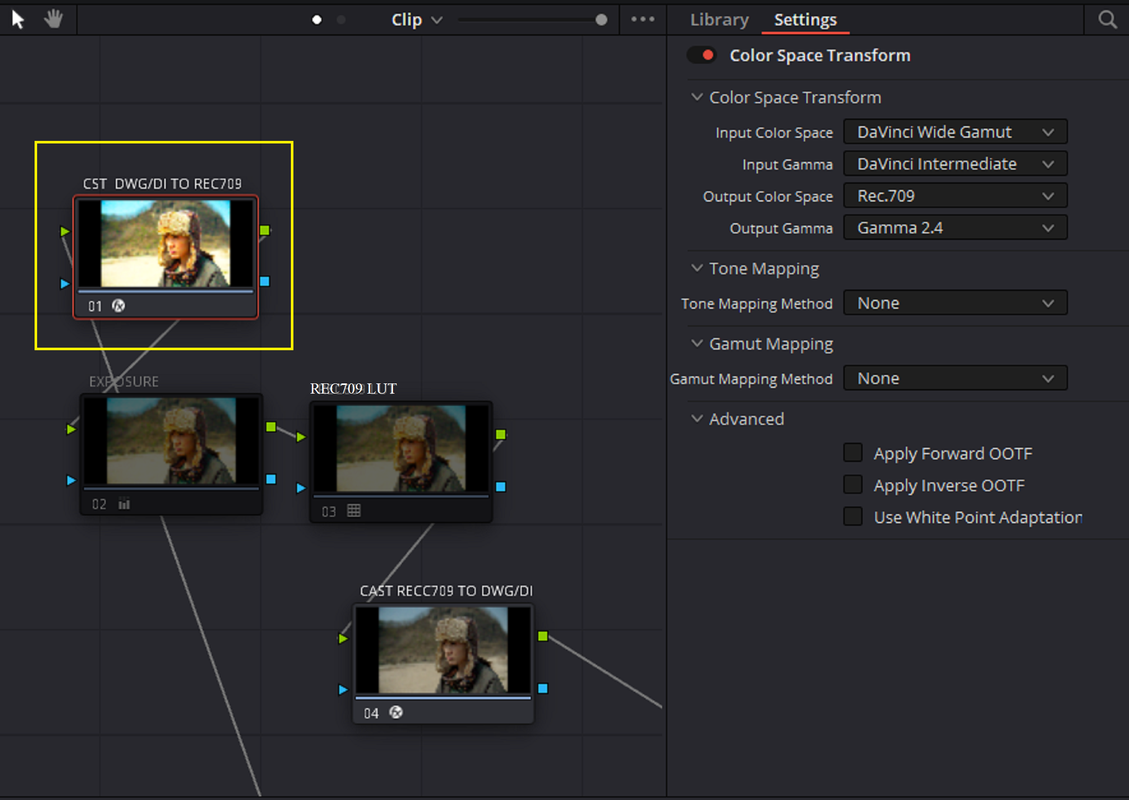Click the LUT grid icon on node 03
This screenshot has width=1129, height=800.
pos(354,511)
